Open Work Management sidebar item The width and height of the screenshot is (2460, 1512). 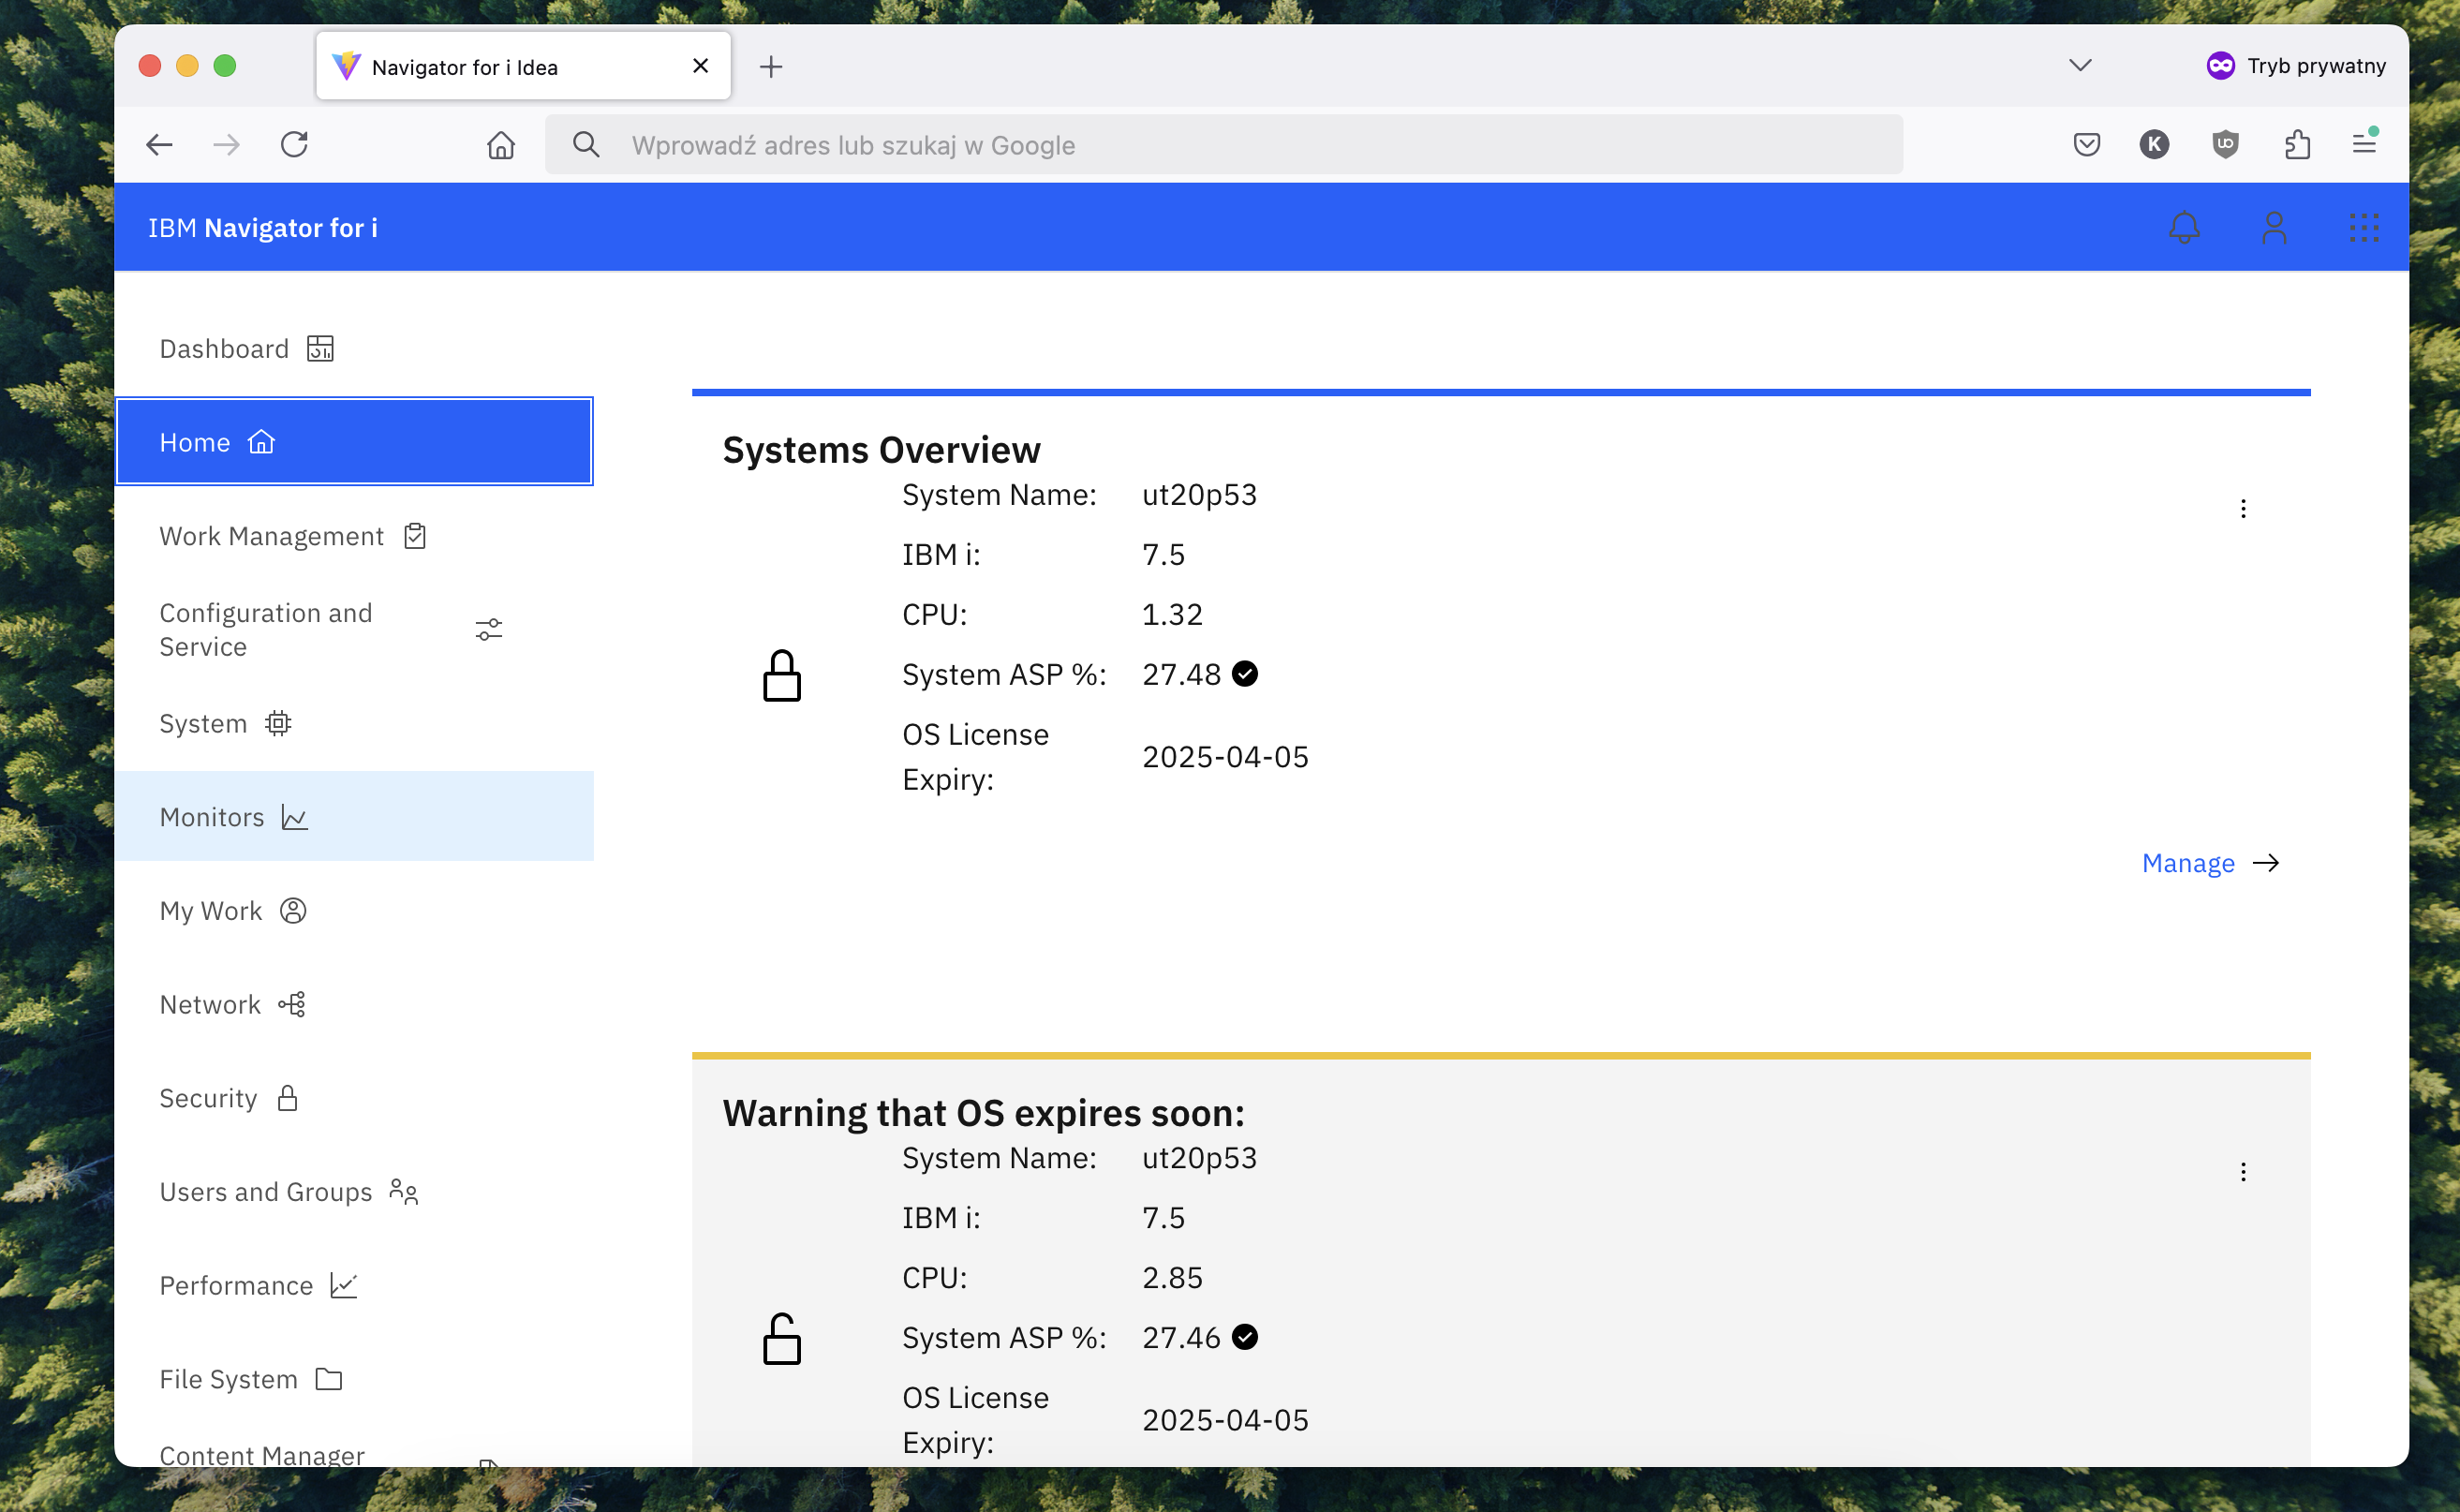pos(271,536)
